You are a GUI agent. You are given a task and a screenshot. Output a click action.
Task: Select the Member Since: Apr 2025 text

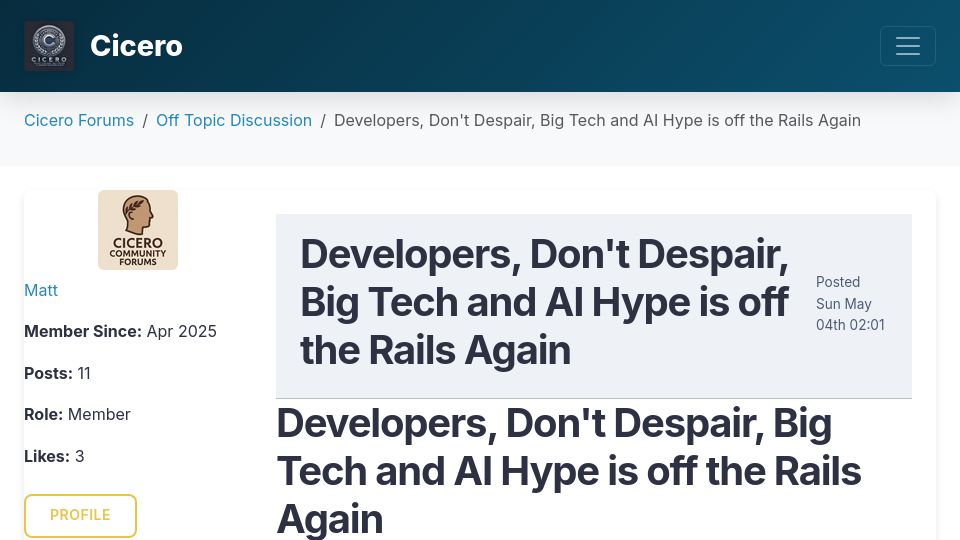120,331
